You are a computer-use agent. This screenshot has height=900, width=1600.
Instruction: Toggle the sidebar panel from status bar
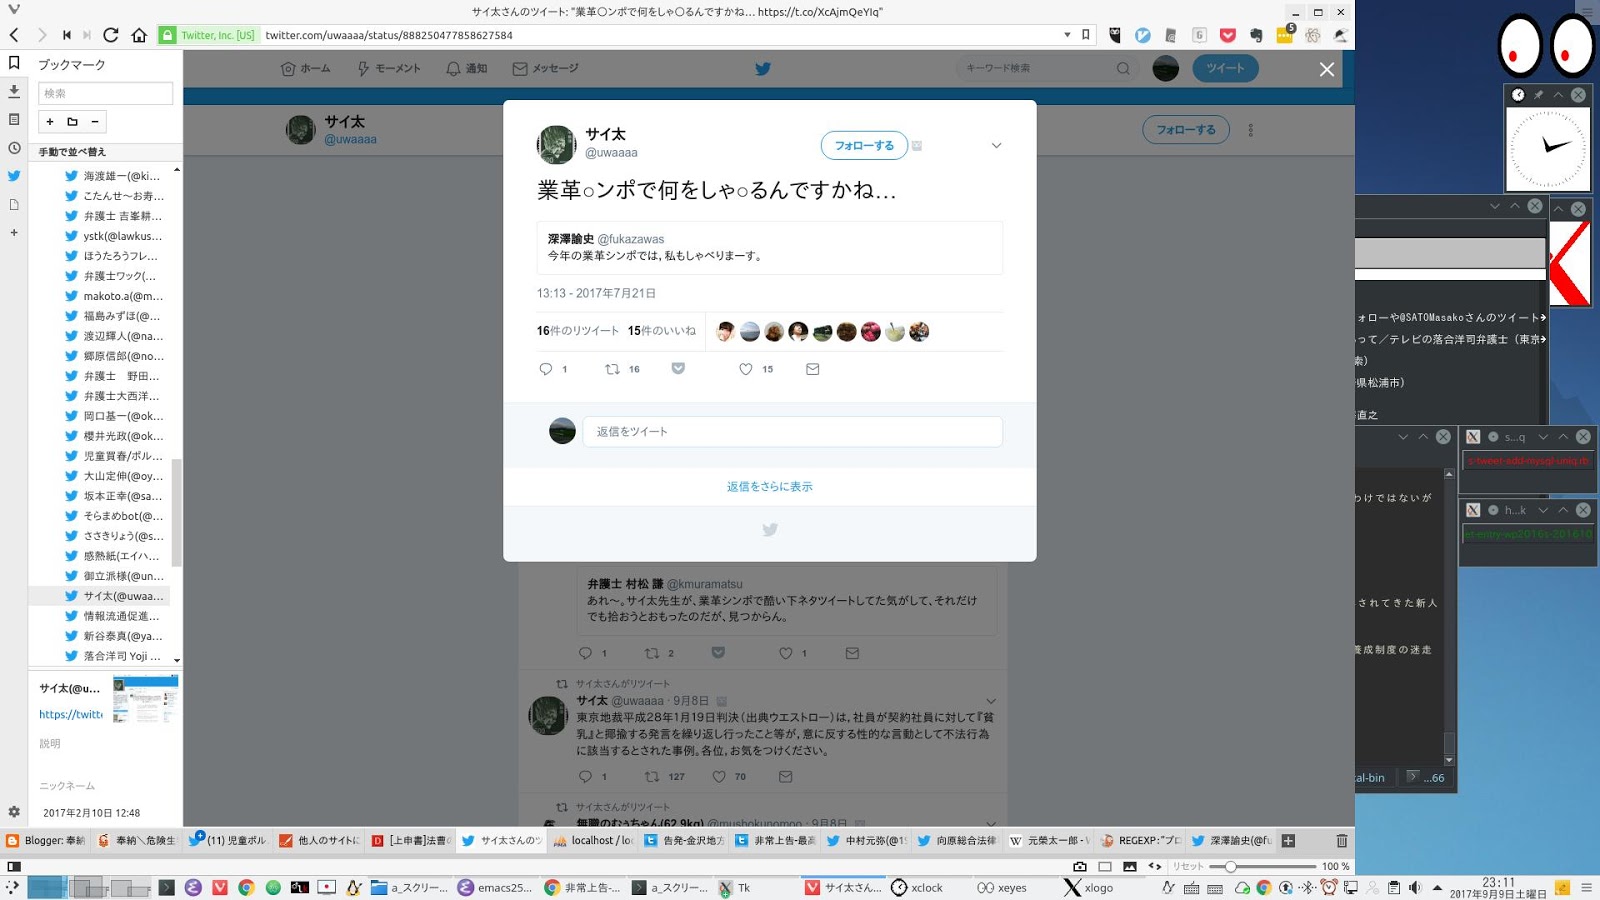[x=14, y=866]
